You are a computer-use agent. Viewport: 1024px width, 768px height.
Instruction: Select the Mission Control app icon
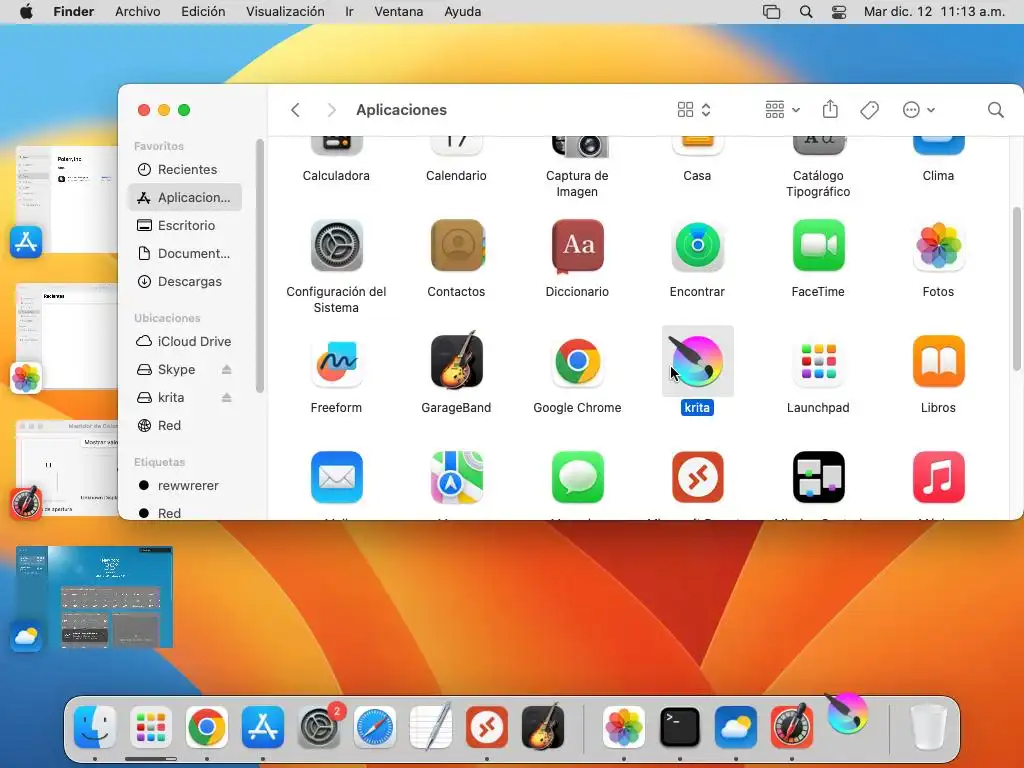[x=818, y=477]
